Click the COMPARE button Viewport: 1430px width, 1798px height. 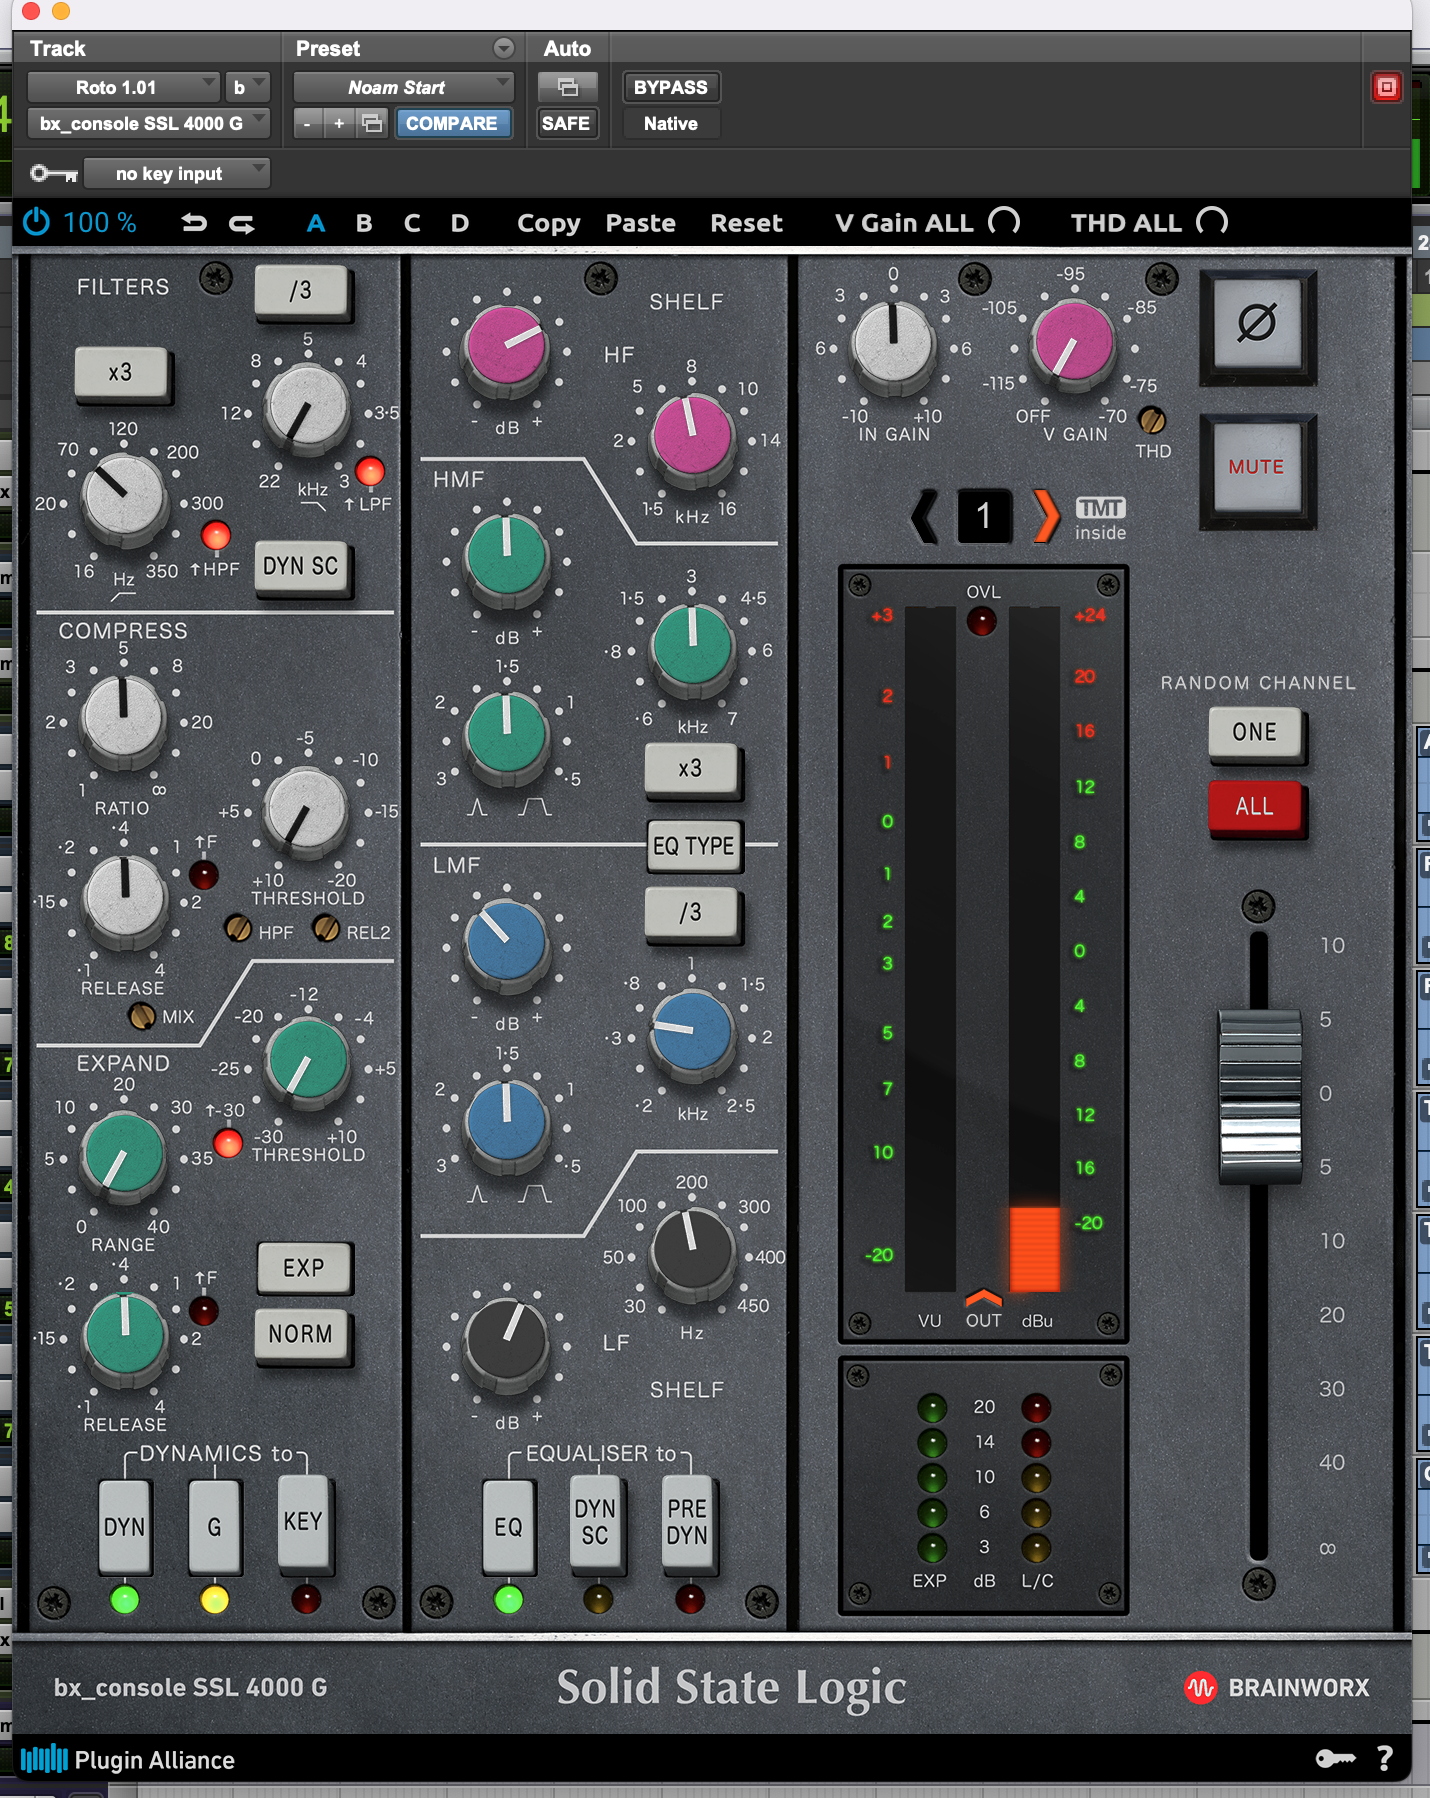[x=452, y=123]
